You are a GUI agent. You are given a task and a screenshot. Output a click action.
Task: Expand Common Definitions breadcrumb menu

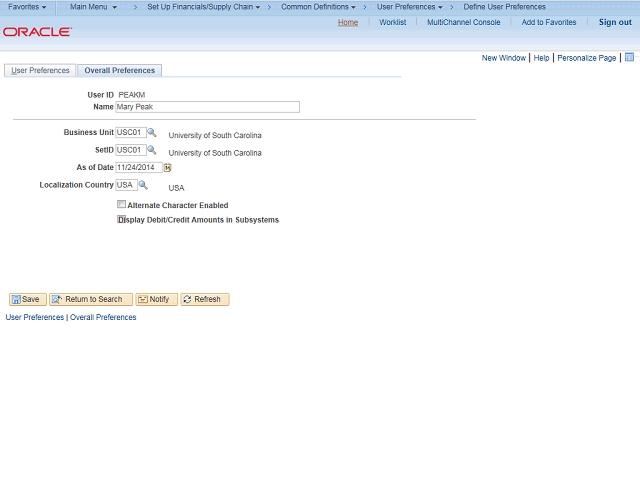[x=318, y=7]
